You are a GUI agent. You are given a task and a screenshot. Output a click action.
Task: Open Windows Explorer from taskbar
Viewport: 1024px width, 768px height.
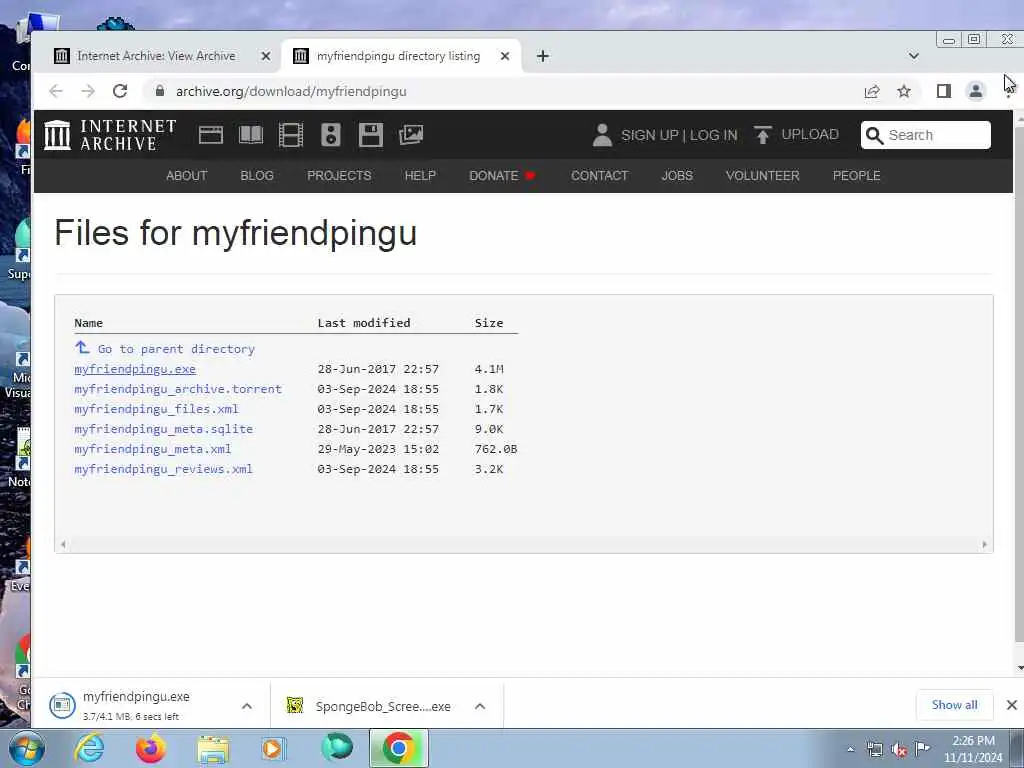(x=213, y=749)
